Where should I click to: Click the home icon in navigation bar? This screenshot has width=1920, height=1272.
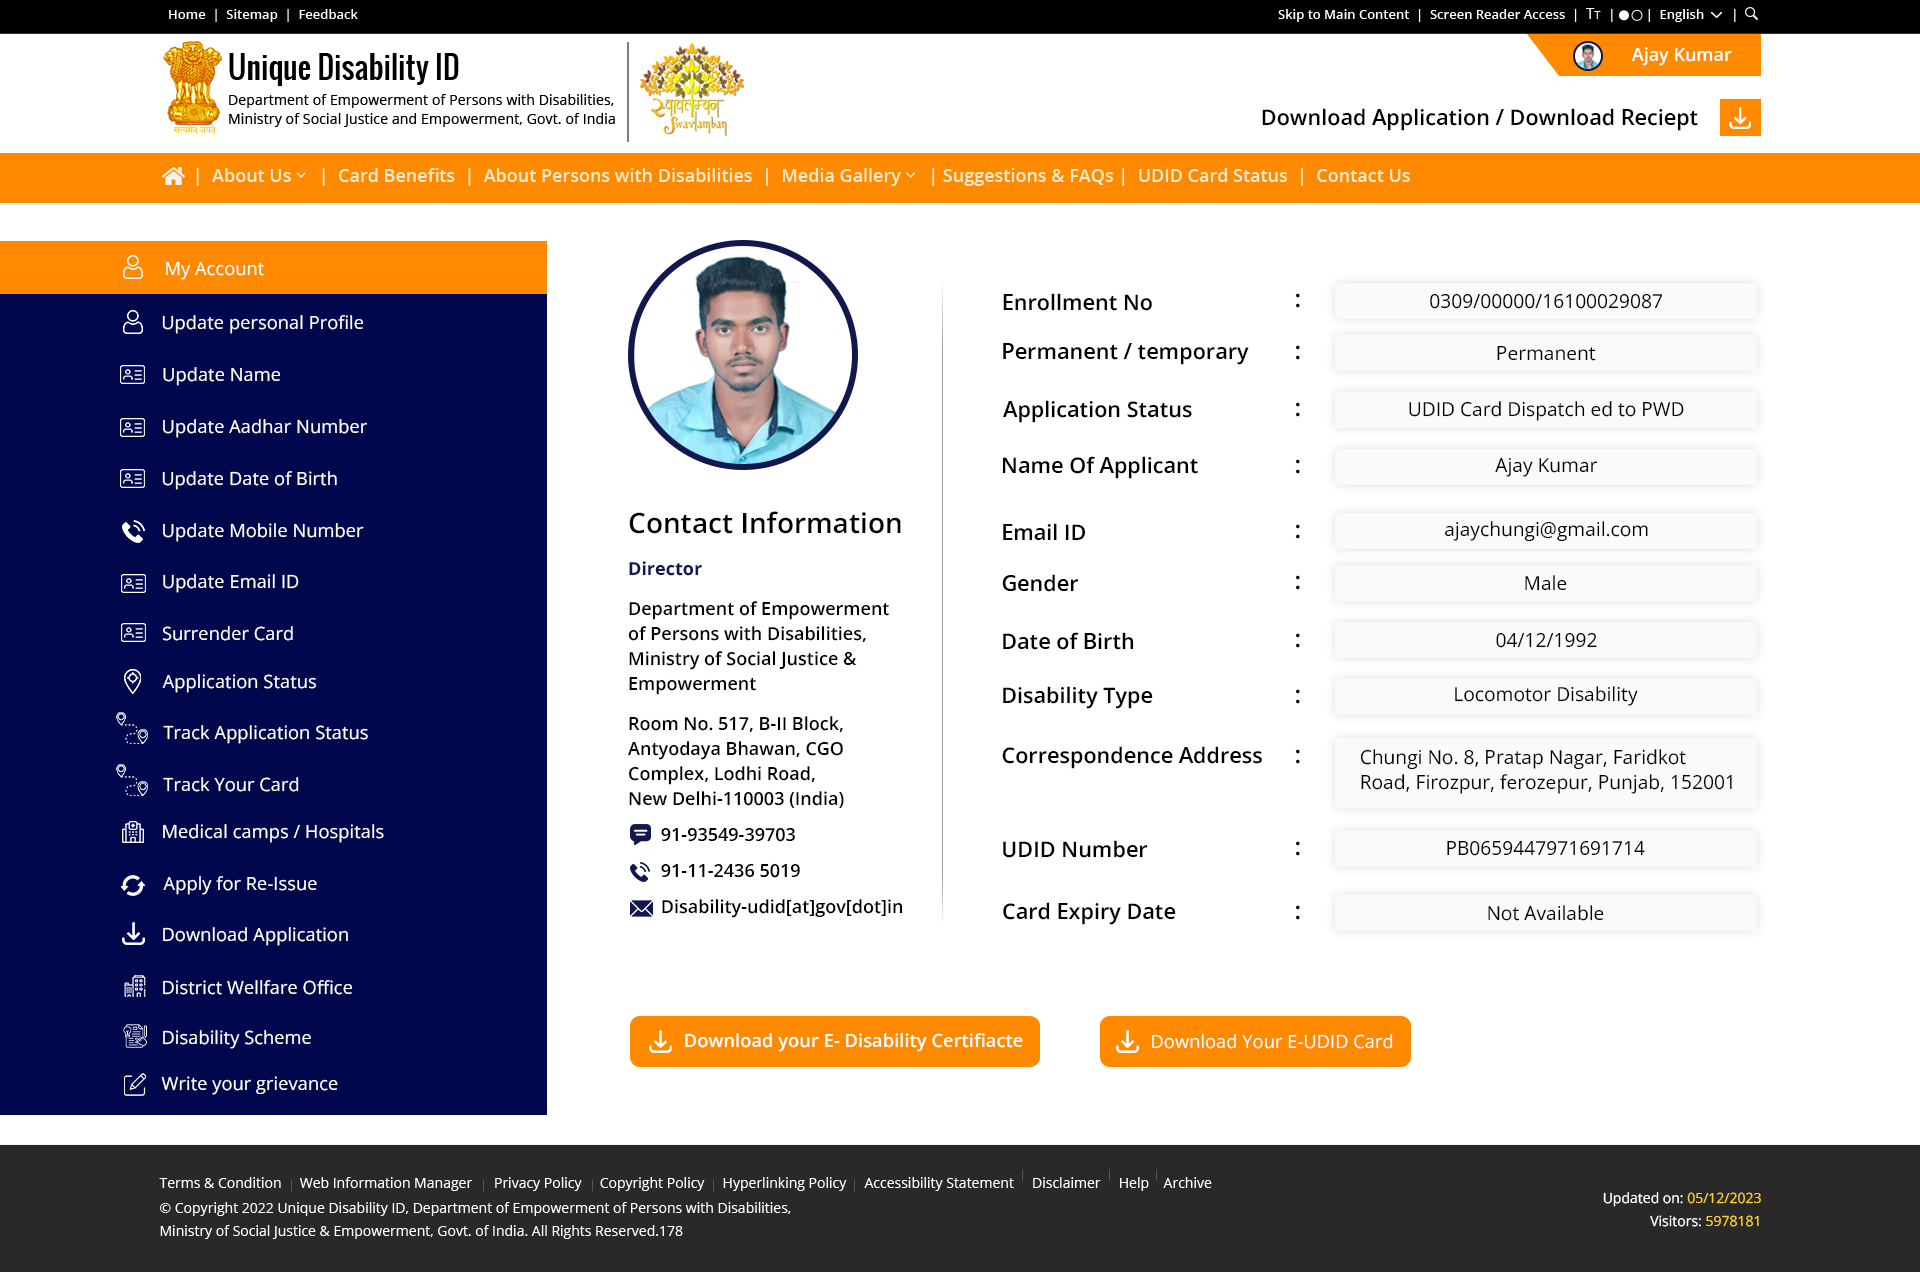tap(173, 176)
